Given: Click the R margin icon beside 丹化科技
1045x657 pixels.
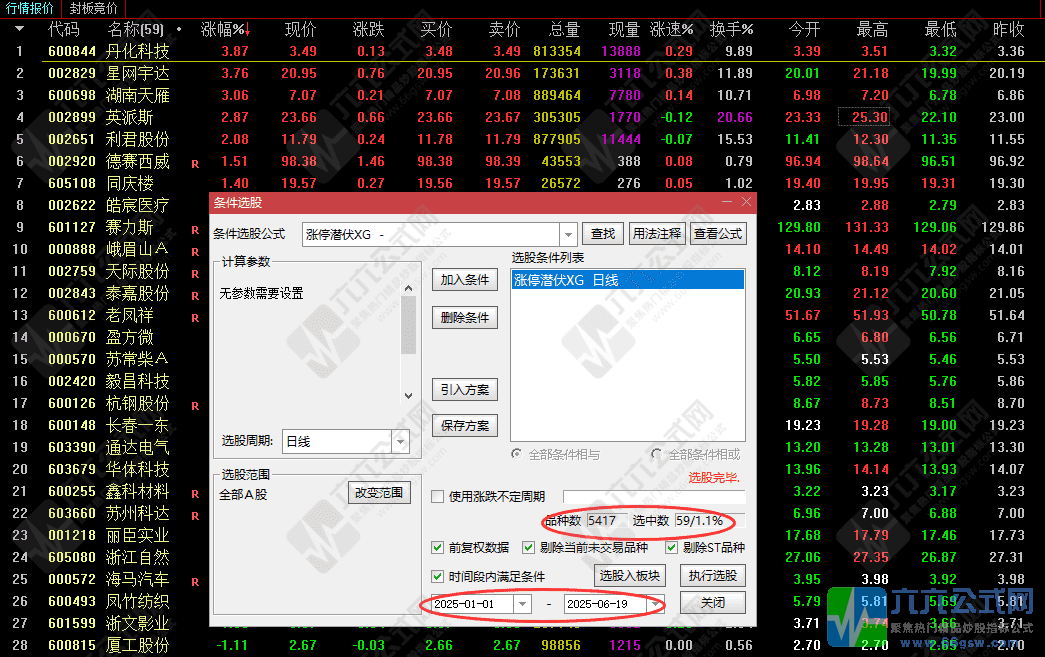Looking at the screenshot, I should pos(193,50).
